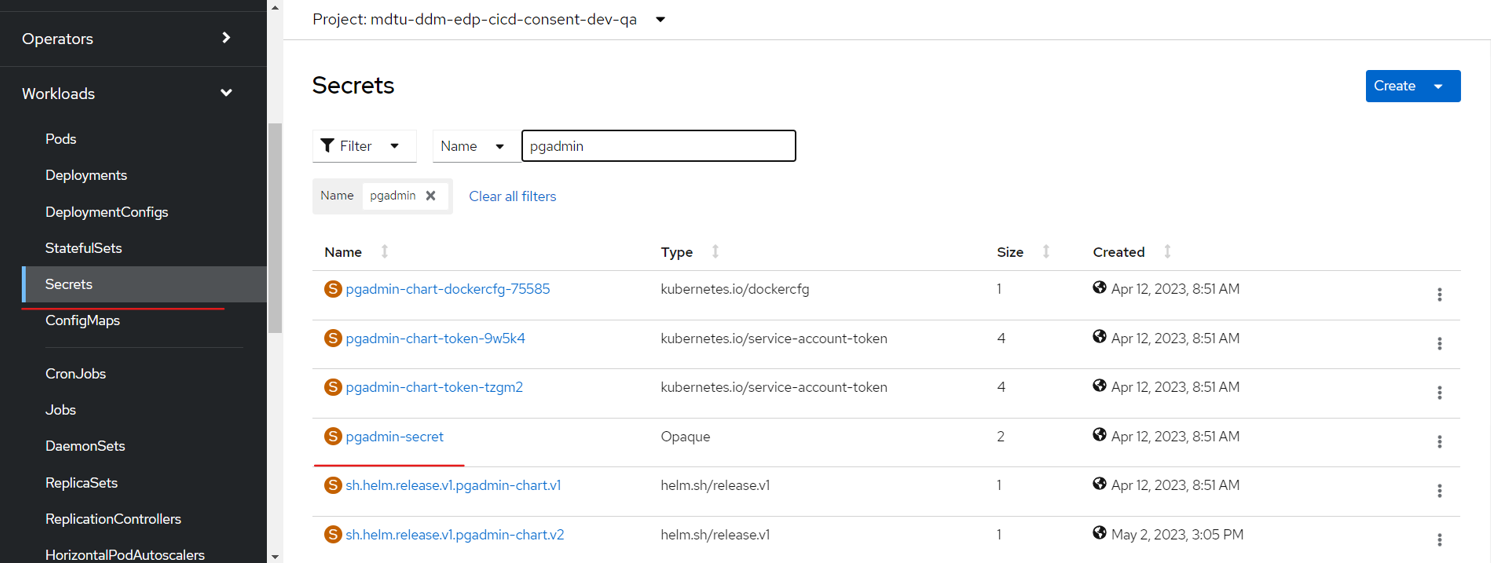Go to ConfigMaps in sidebar
Image resolution: width=1491 pixels, height=563 pixels.
pyautogui.click(x=83, y=321)
